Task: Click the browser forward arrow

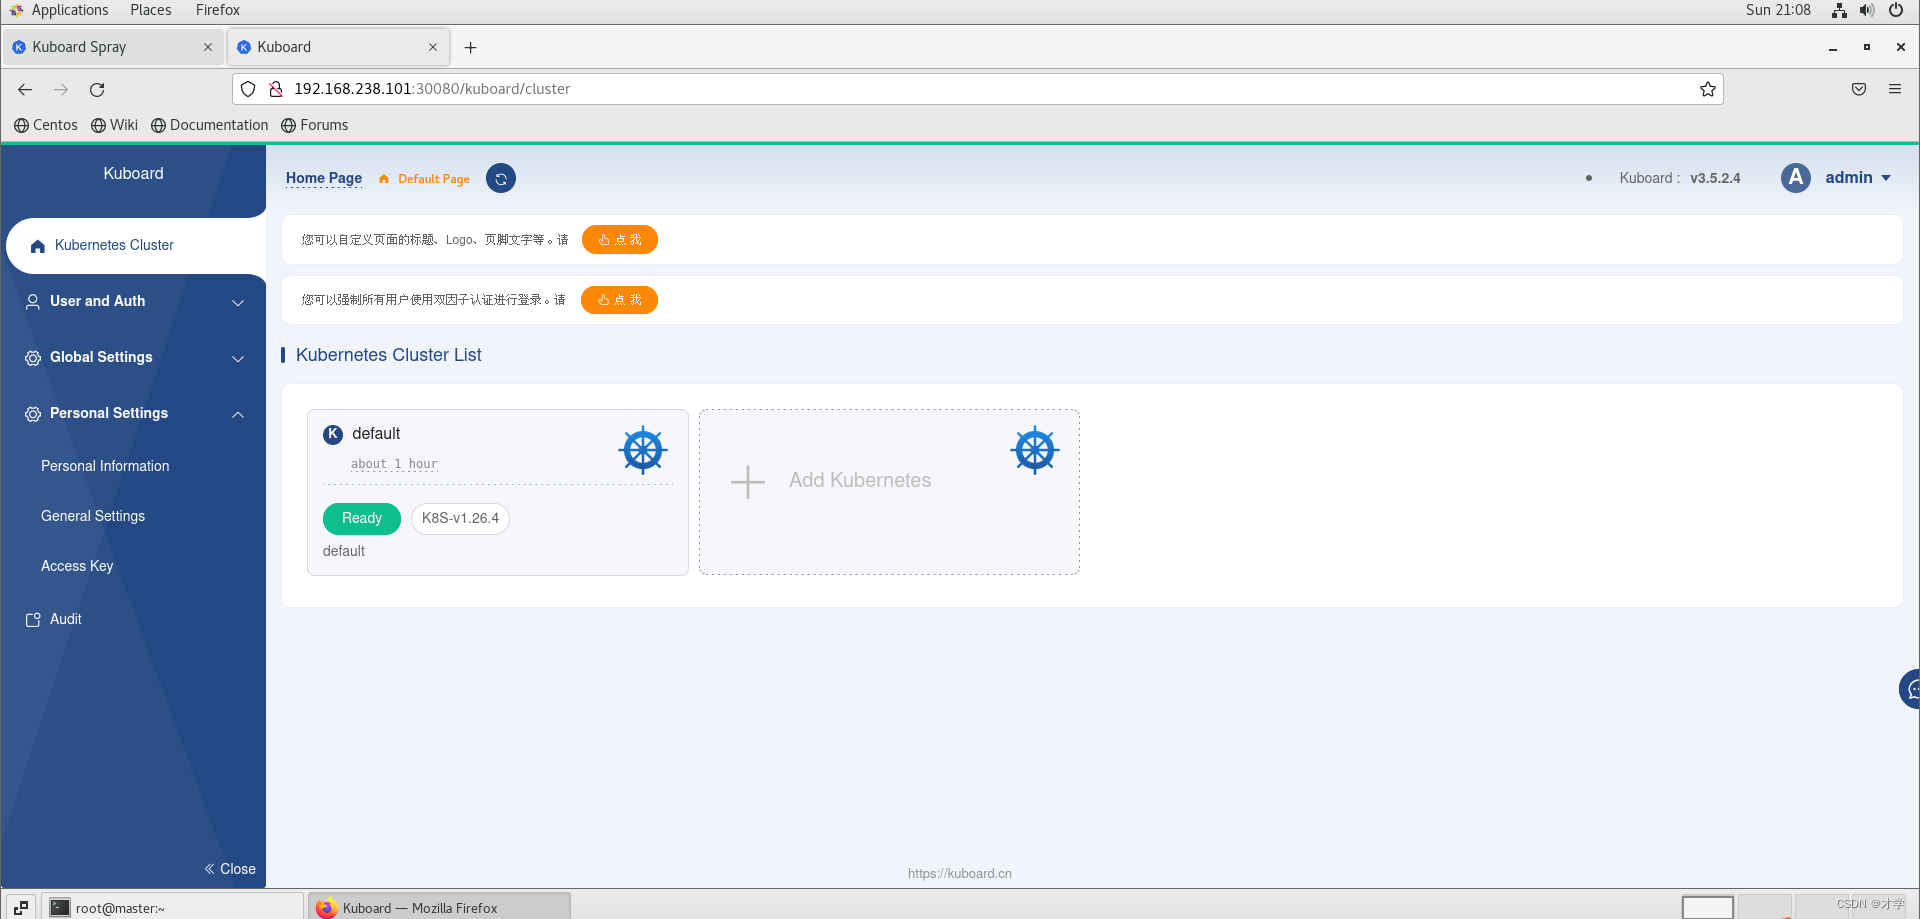Action: click(x=61, y=89)
